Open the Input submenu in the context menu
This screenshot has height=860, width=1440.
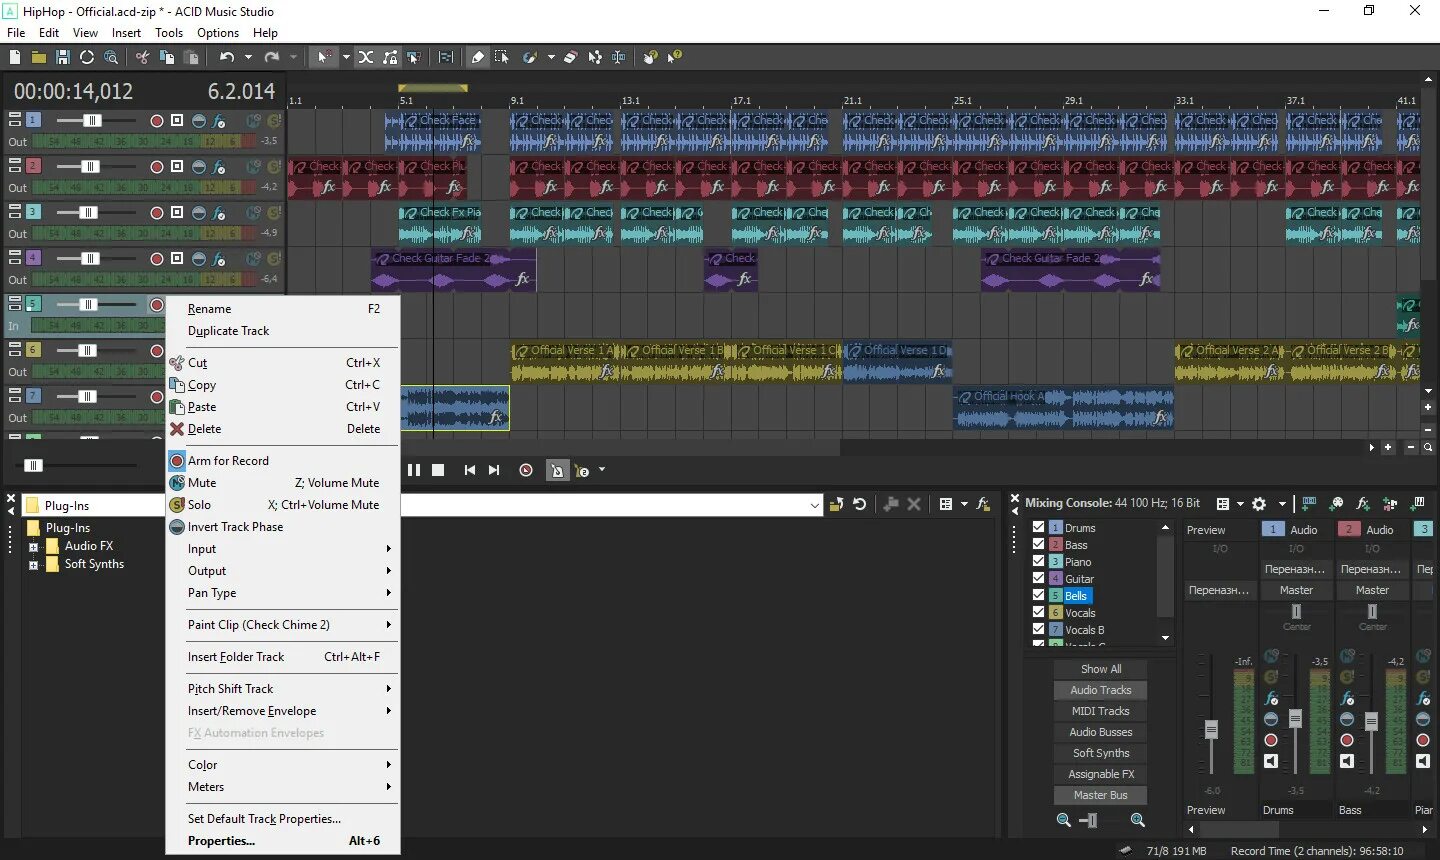click(283, 549)
